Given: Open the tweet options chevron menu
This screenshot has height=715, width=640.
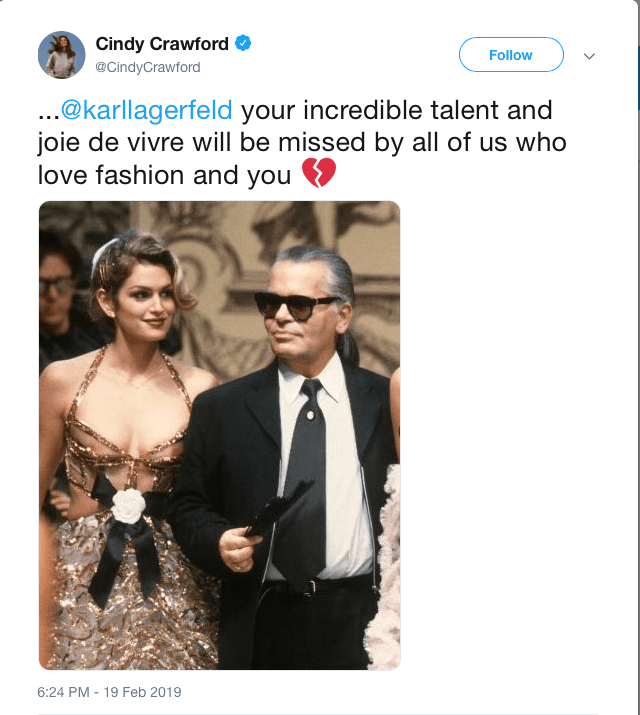Looking at the screenshot, I should click(x=589, y=56).
